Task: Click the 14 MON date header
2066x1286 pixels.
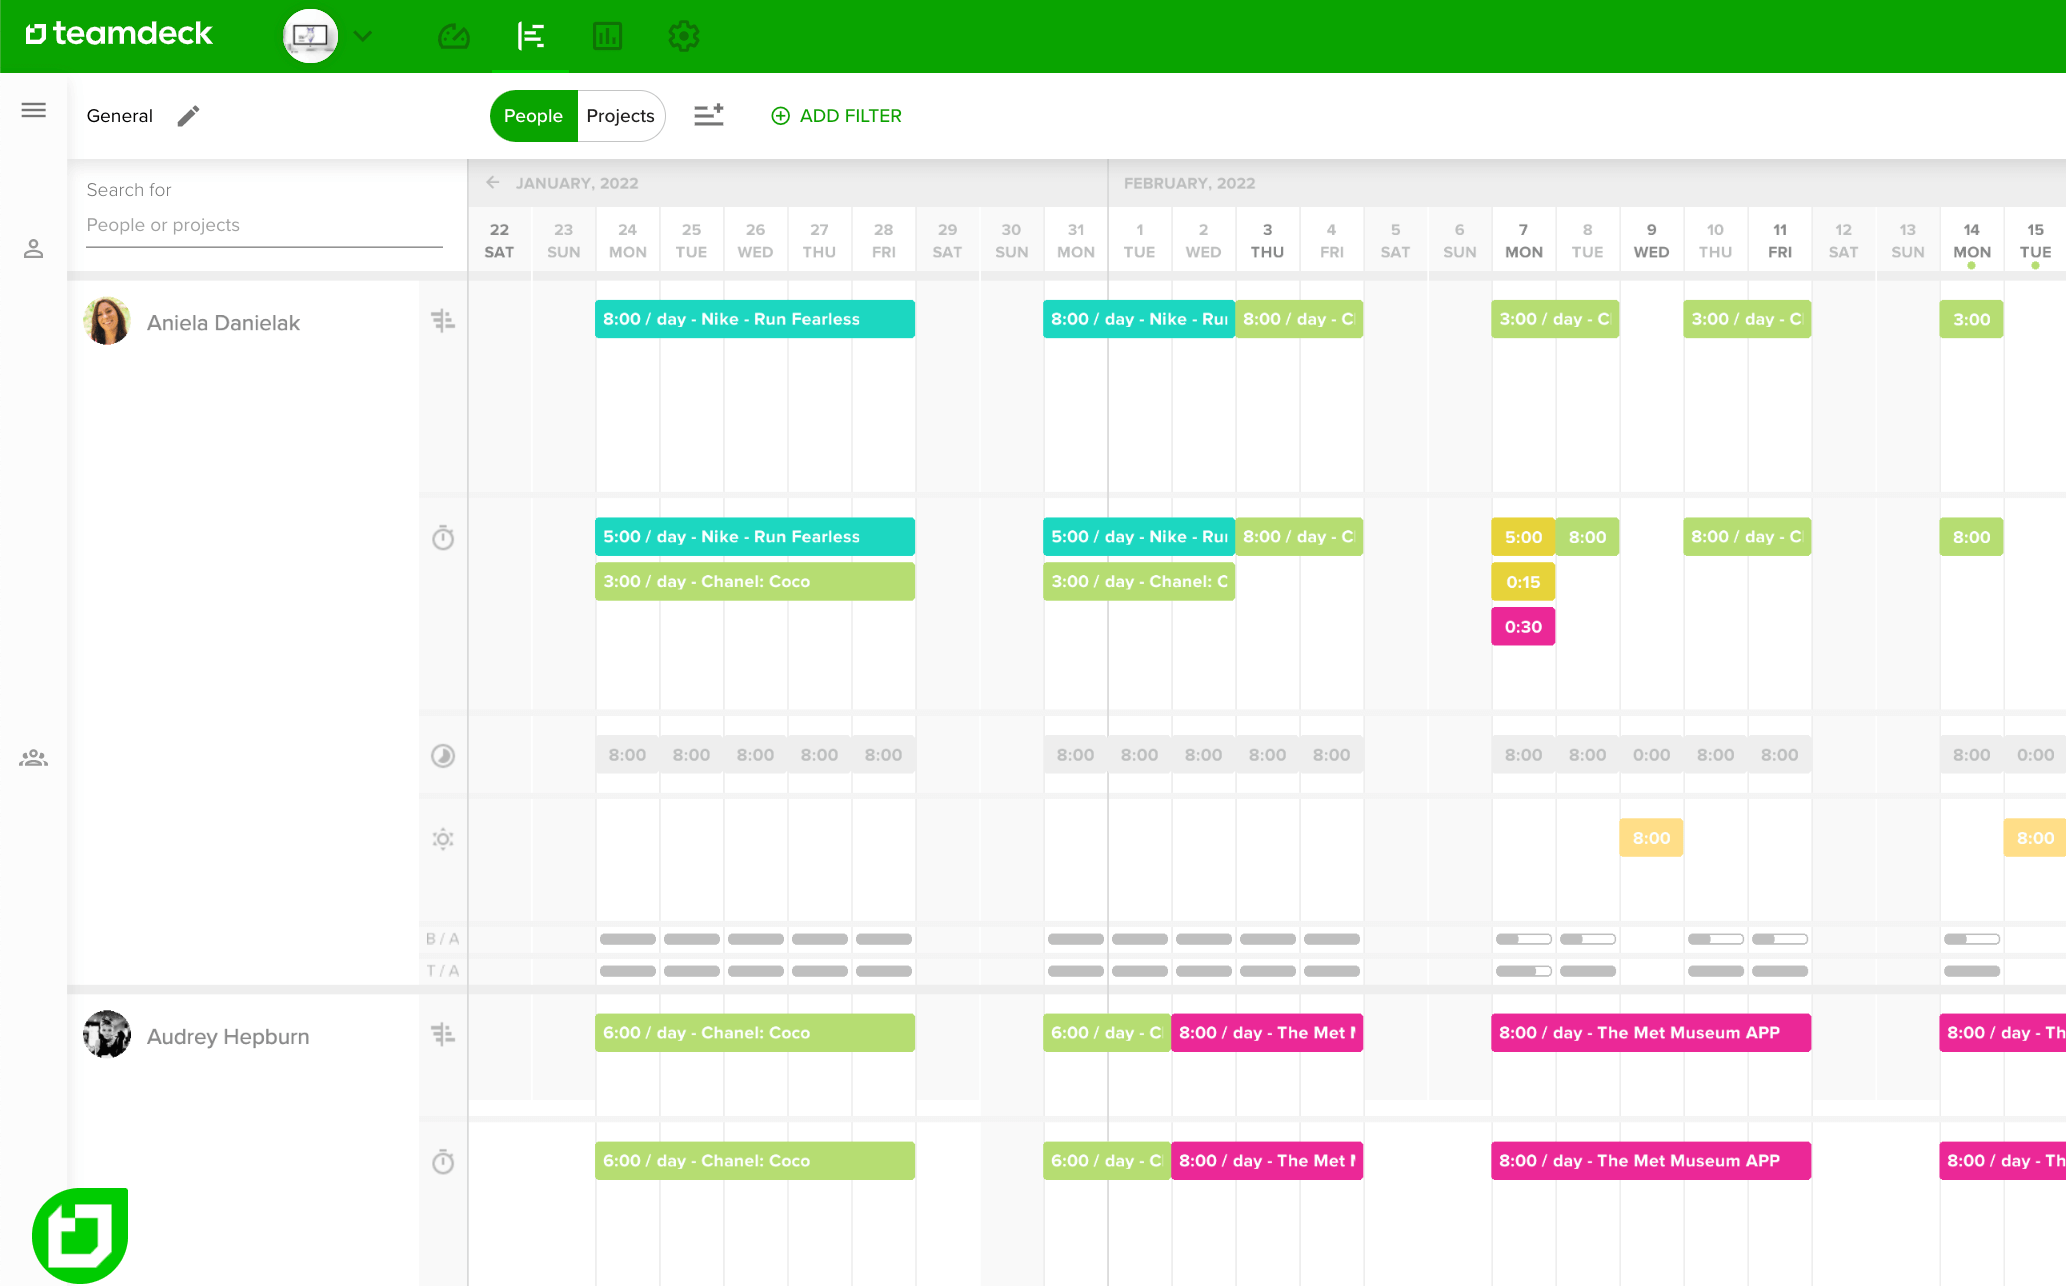Action: coord(1972,241)
